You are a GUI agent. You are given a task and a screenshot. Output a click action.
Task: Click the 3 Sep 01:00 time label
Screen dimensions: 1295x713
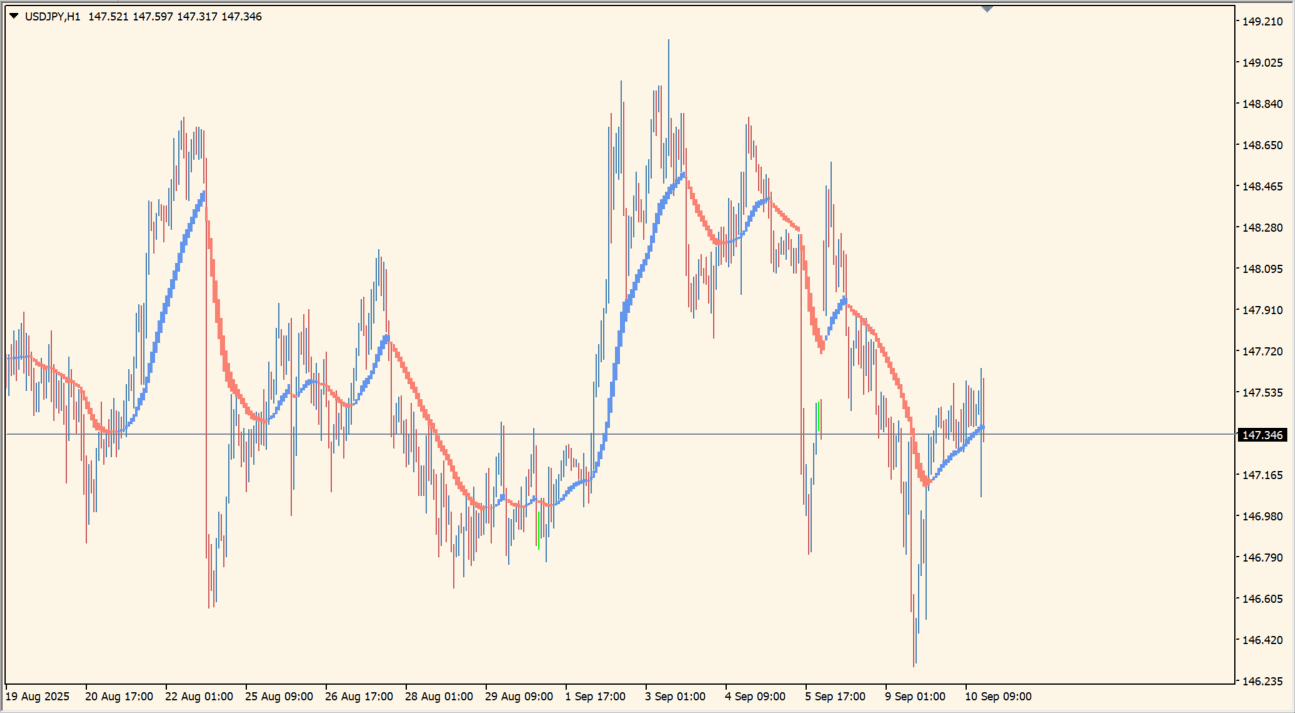(674, 696)
